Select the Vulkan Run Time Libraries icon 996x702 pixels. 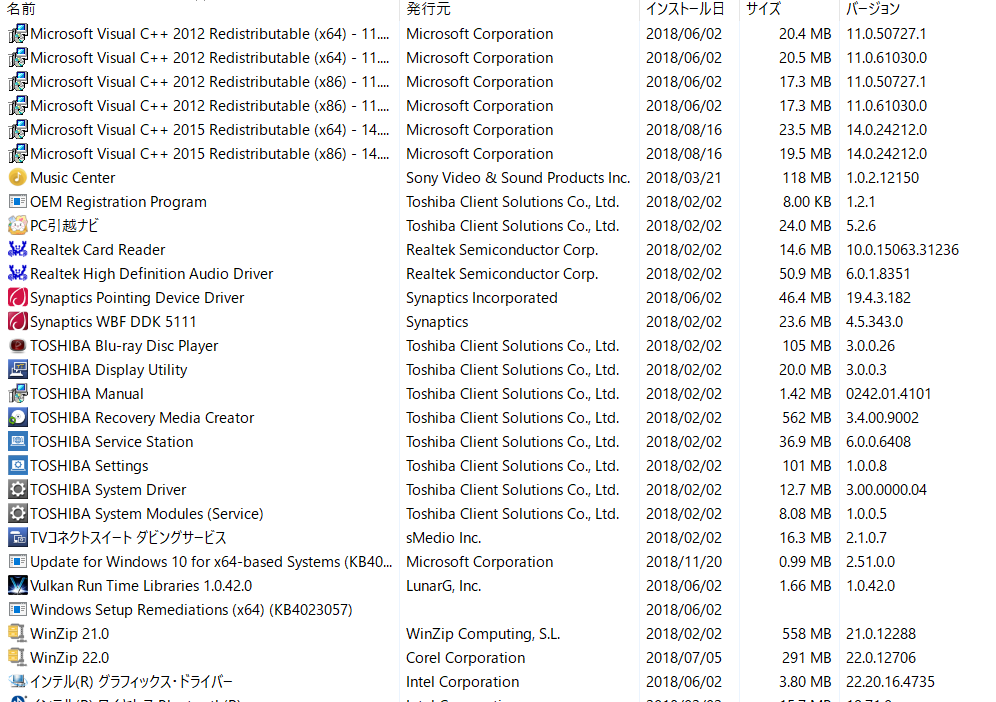tap(17, 585)
